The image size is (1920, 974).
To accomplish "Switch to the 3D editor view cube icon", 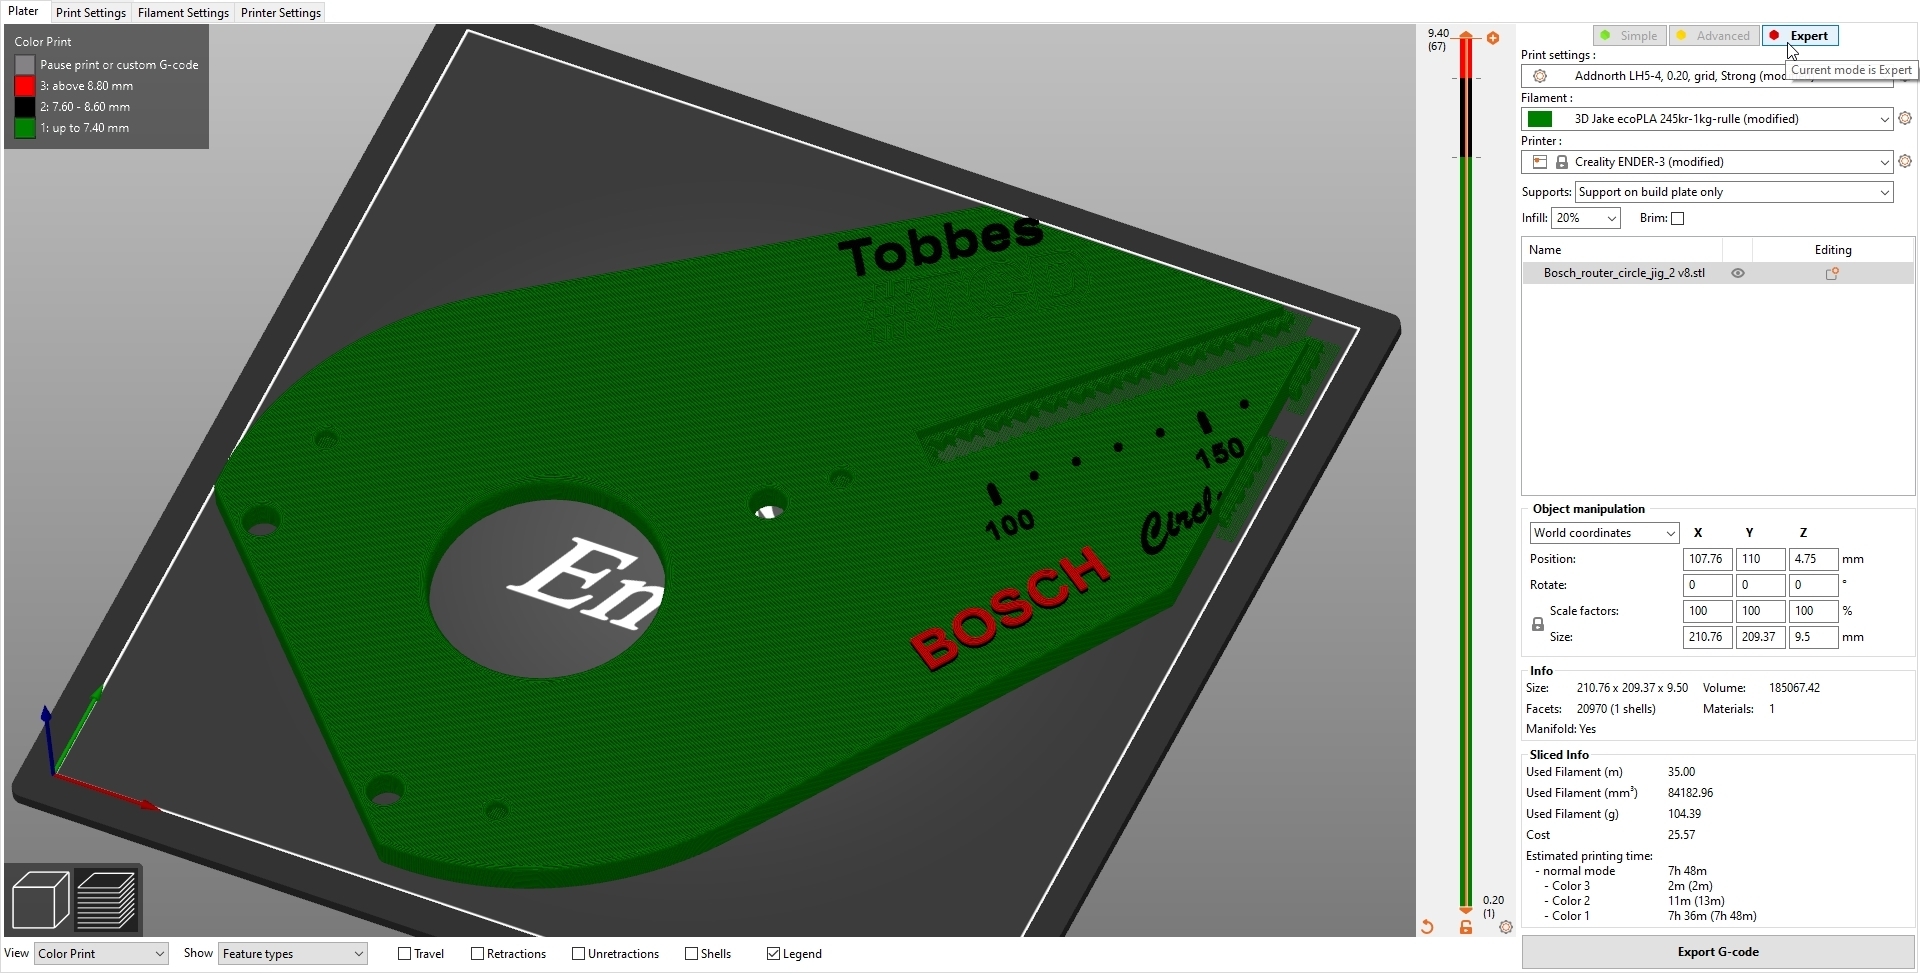I will pos(40,900).
